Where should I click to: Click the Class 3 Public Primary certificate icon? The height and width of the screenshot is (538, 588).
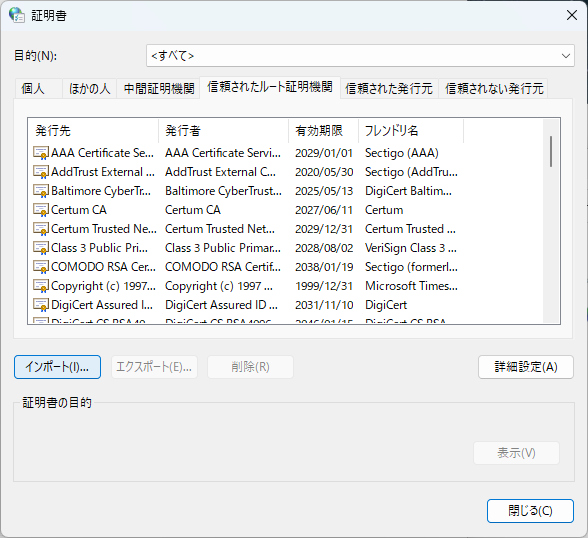pyautogui.click(x=41, y=248)
